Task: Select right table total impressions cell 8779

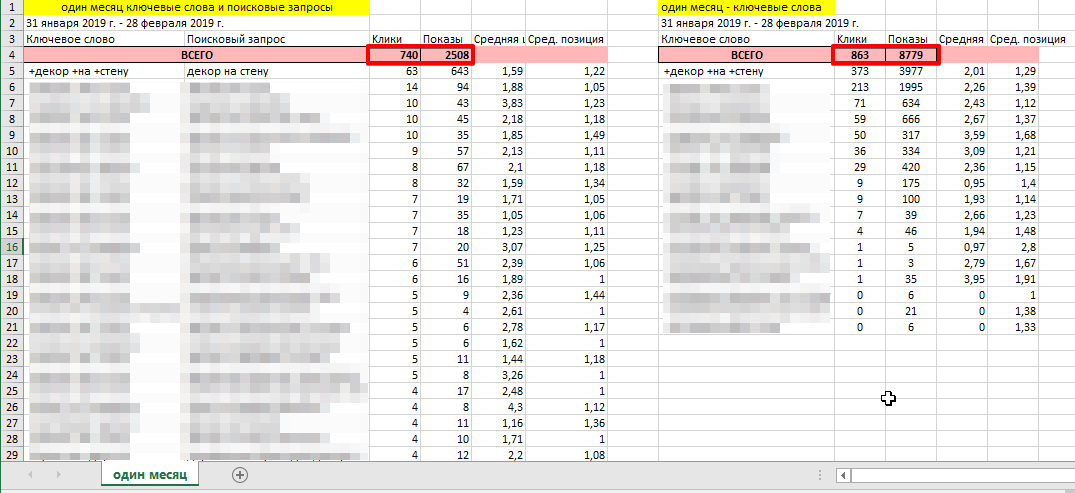Action: coord(911,56)
